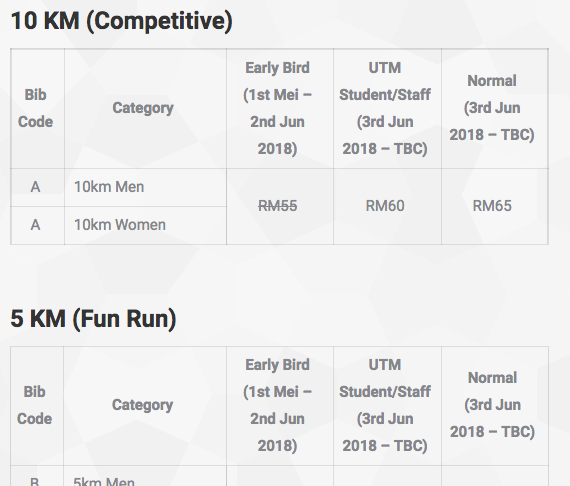
Task: Click the 10 KM (Competitive) heading
Action: (121, 21)
